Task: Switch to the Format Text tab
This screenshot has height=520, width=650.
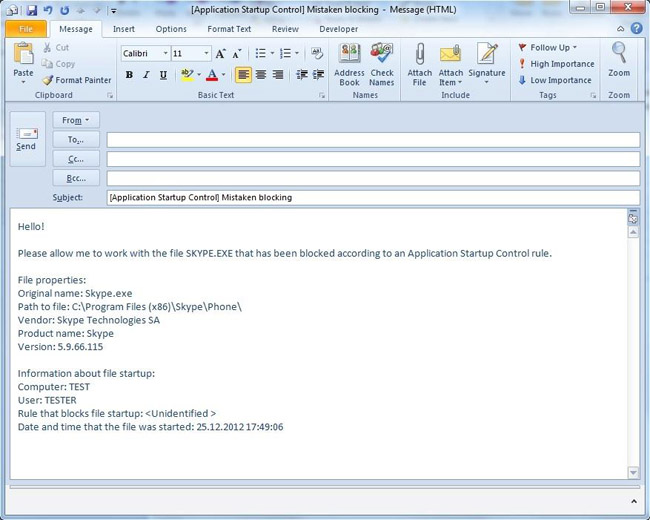Action: 229,29
